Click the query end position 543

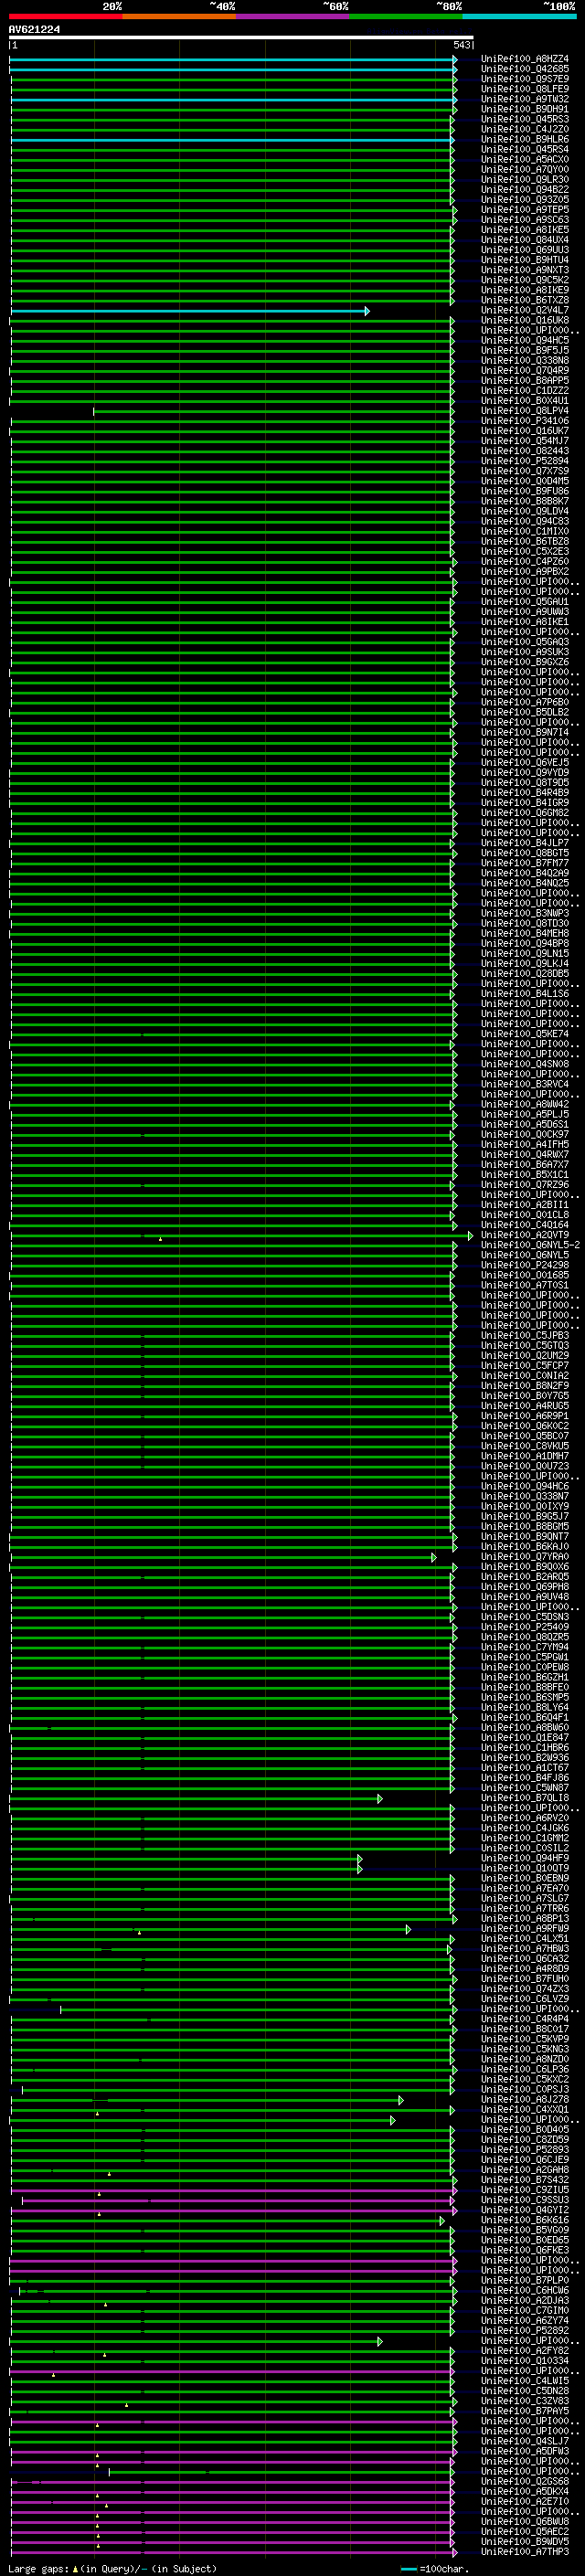(x=462, y=45)
